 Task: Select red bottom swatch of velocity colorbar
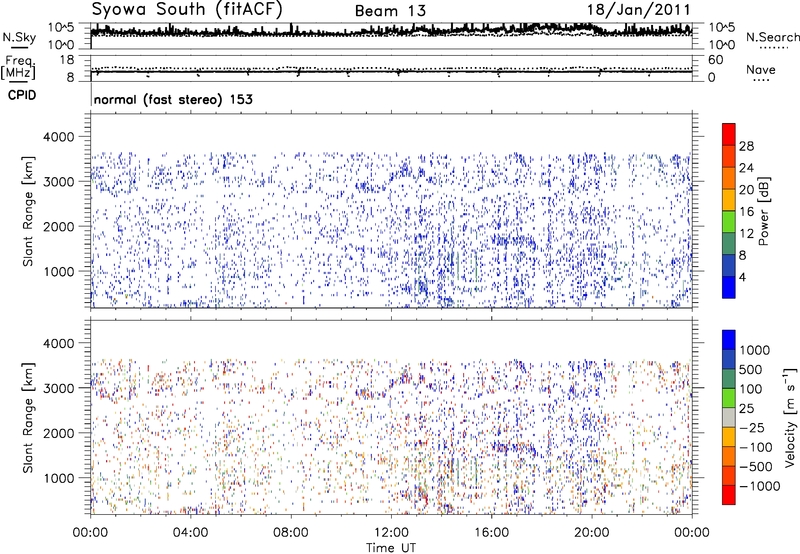coord(729,495)
